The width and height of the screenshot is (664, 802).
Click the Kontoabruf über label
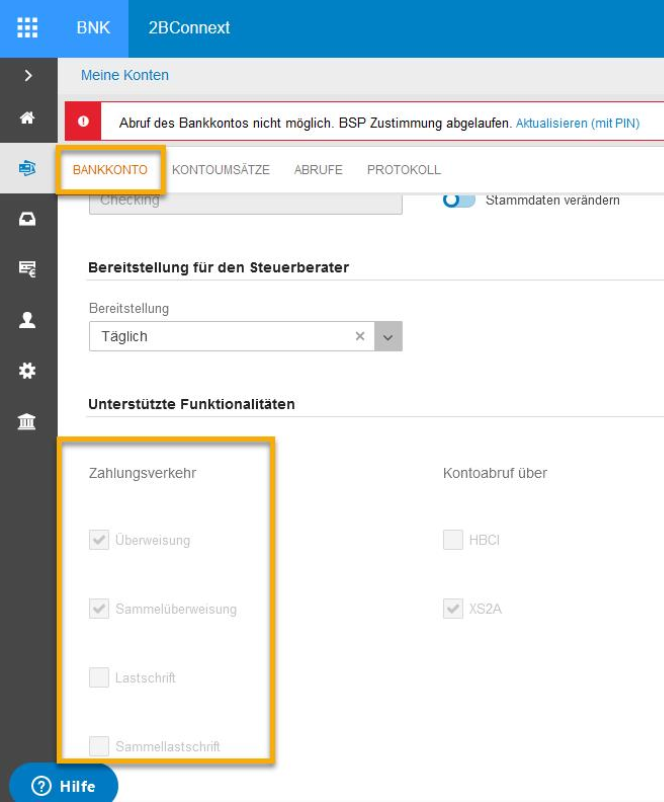coord(495,473)
